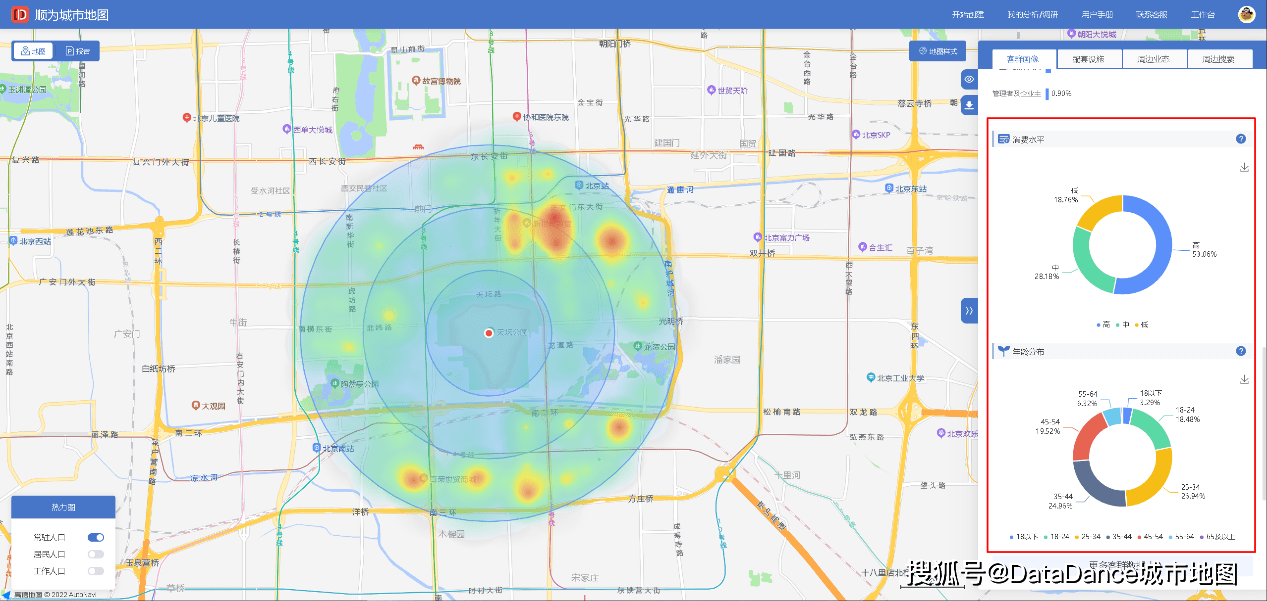
Task: Collapse the right panel with the double-chevron
Action: (969, 311)
